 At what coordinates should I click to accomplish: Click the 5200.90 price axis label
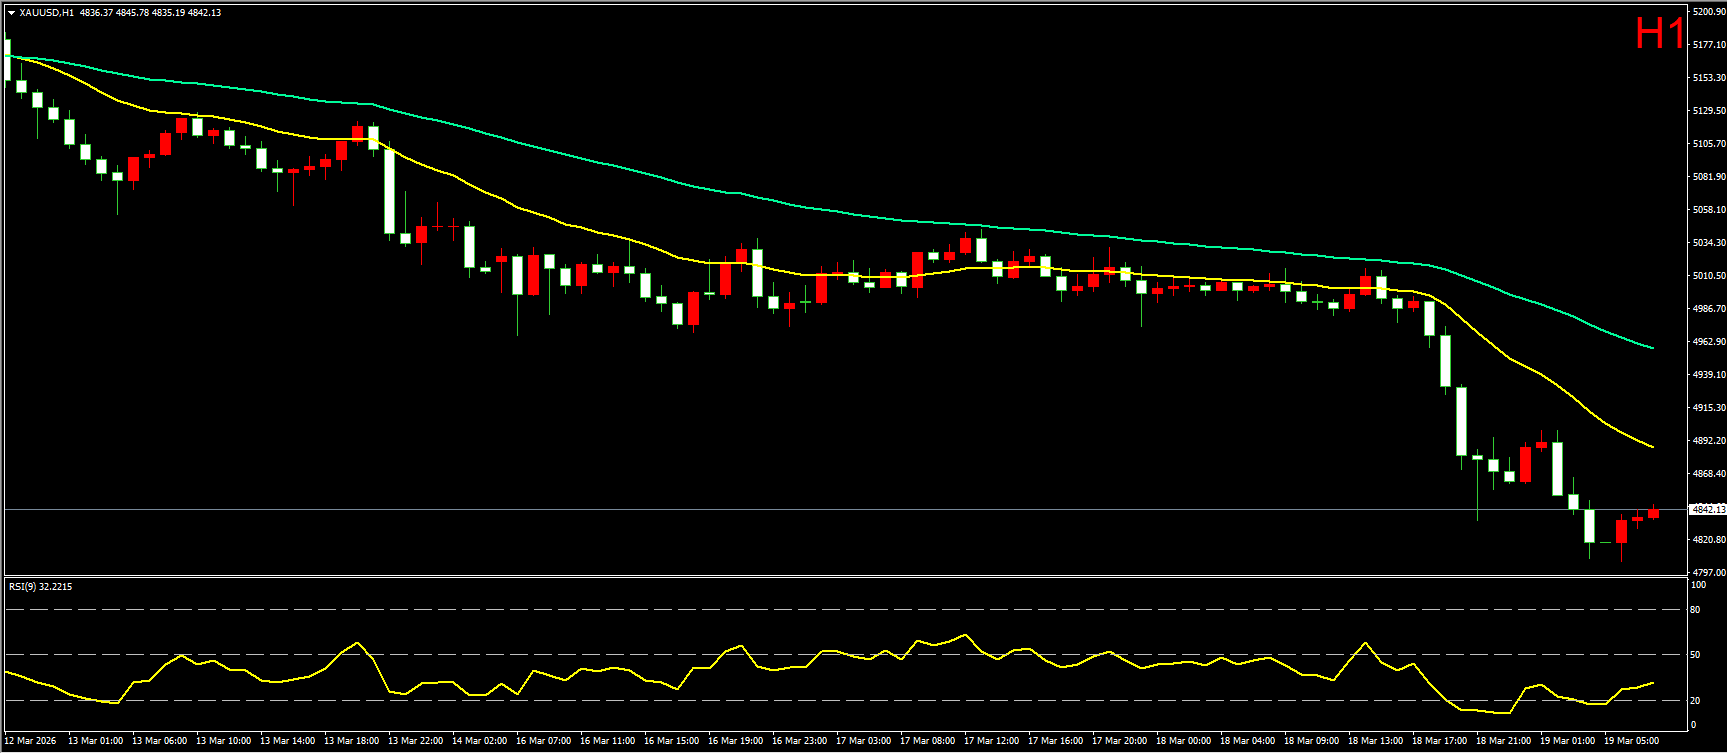point(1707,12)
